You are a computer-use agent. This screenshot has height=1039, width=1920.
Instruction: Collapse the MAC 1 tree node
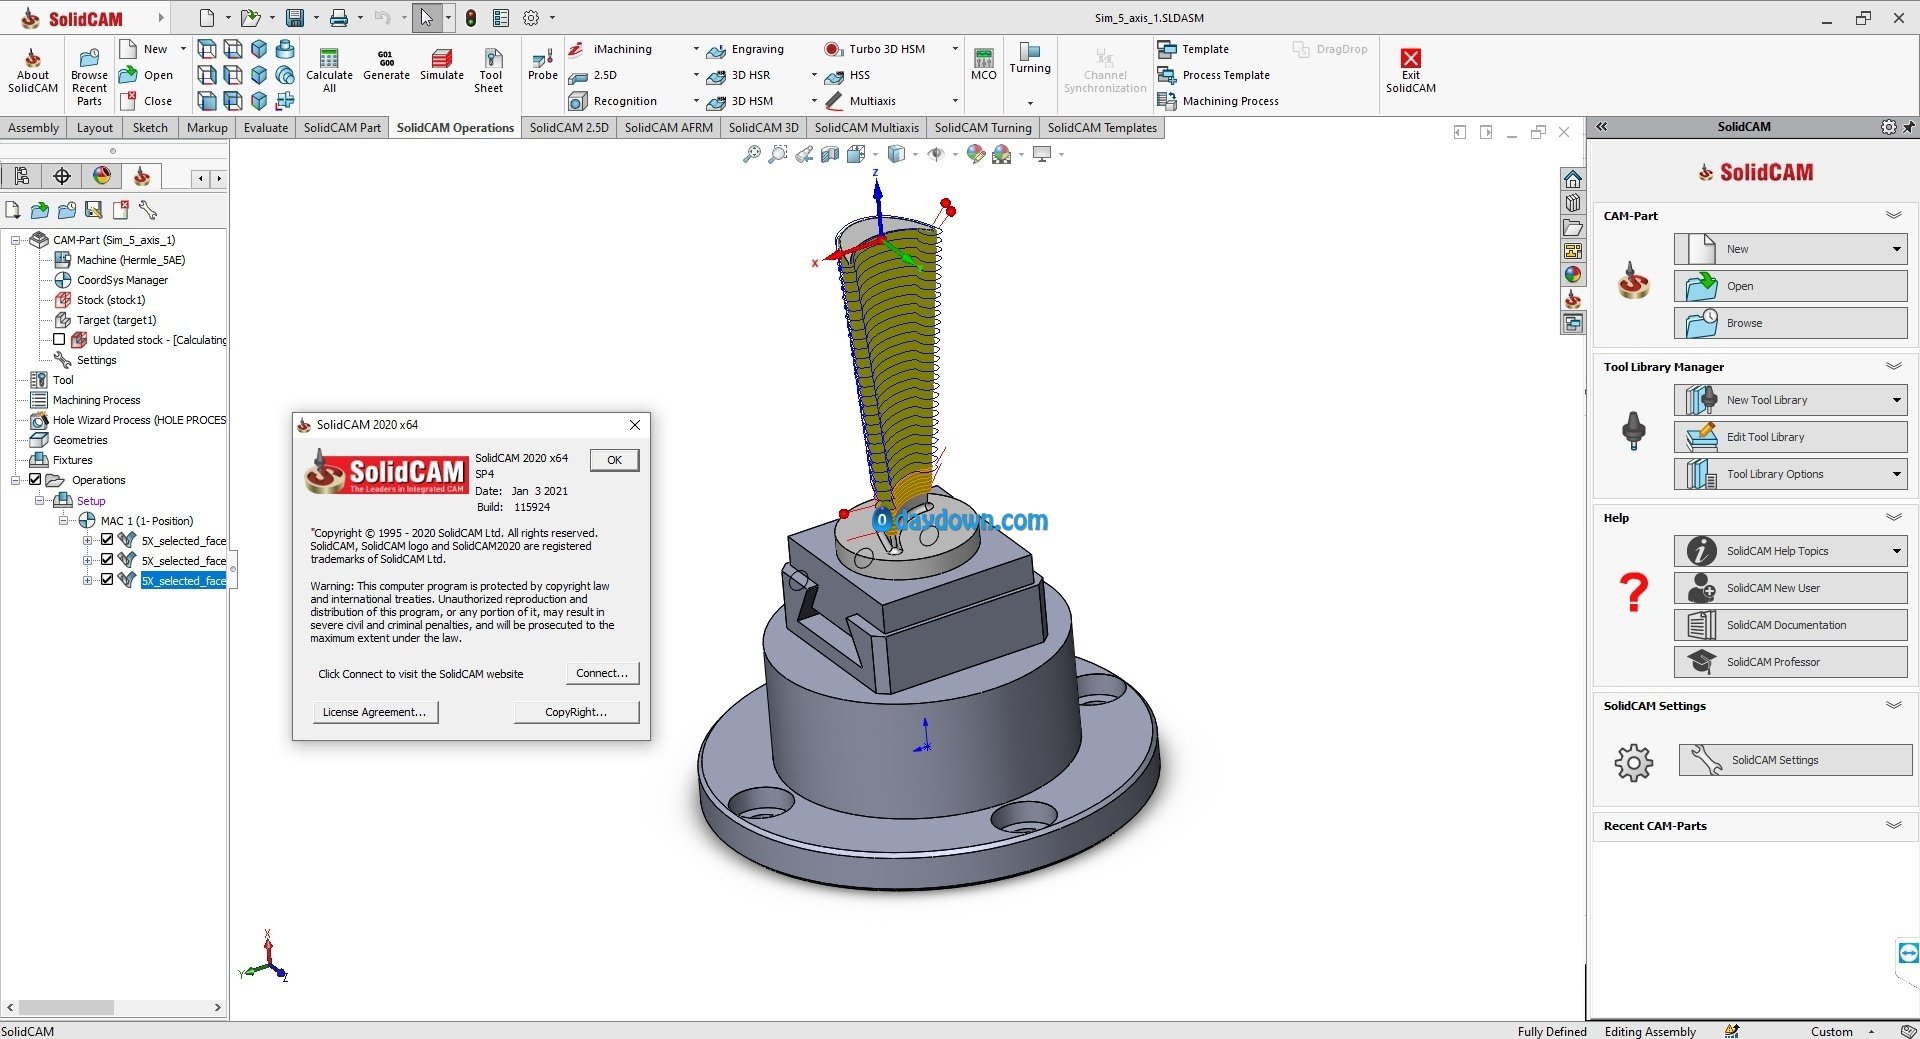(x=63, y=520)
